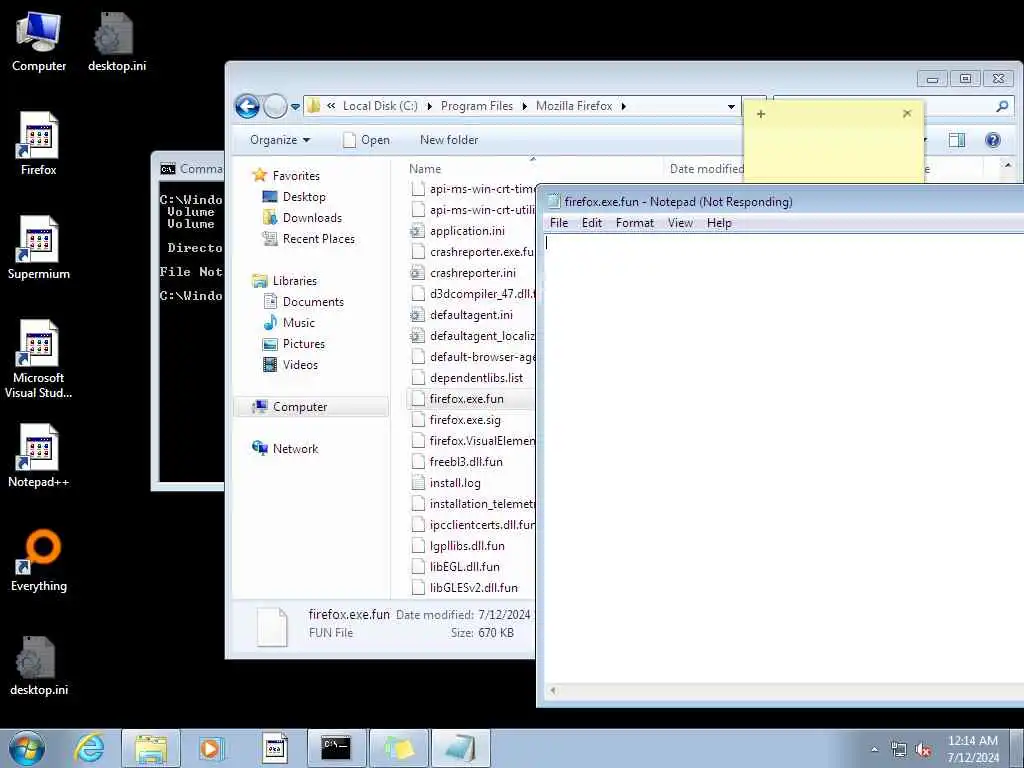Select the application.ini file
The image size is (1024, 768).
(x=467, y=231)
